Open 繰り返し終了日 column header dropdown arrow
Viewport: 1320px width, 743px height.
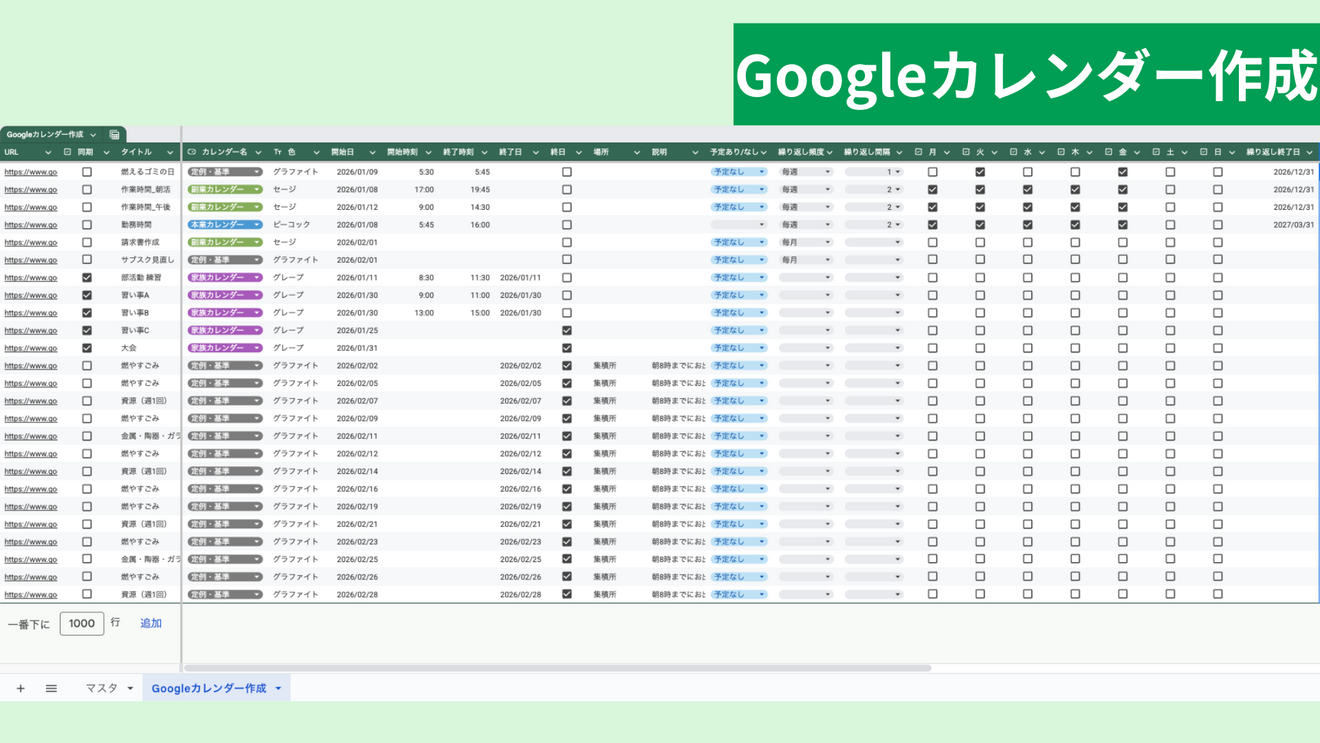click(x=1310, y=153)
